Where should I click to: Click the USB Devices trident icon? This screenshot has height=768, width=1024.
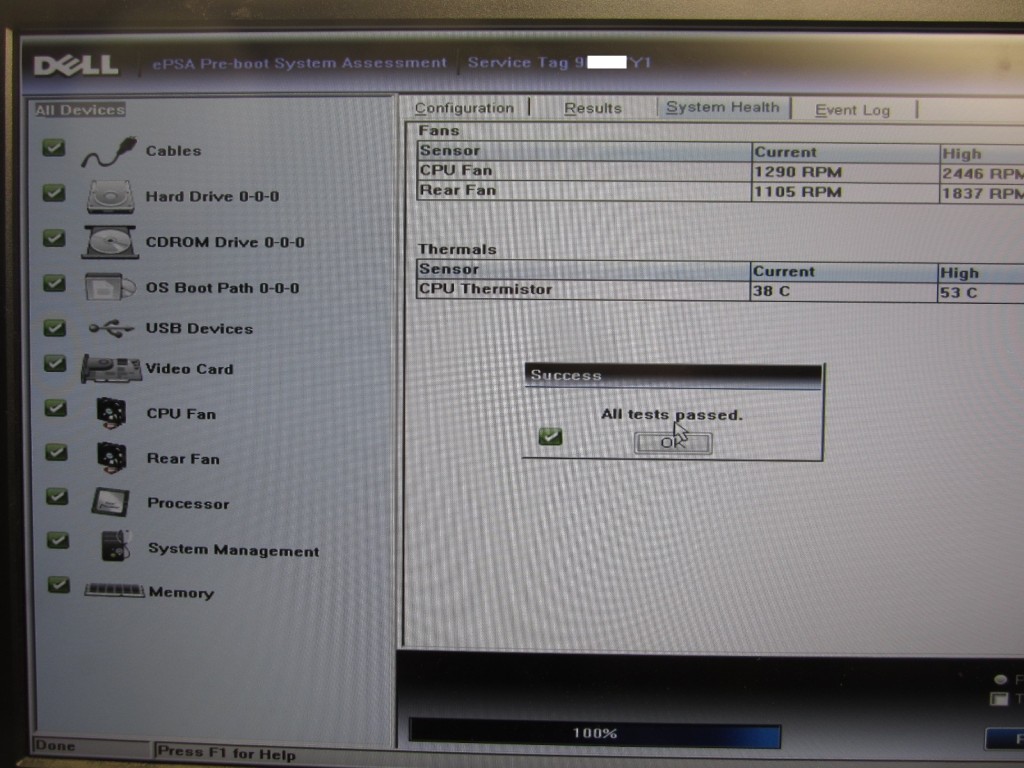(111, 328)
